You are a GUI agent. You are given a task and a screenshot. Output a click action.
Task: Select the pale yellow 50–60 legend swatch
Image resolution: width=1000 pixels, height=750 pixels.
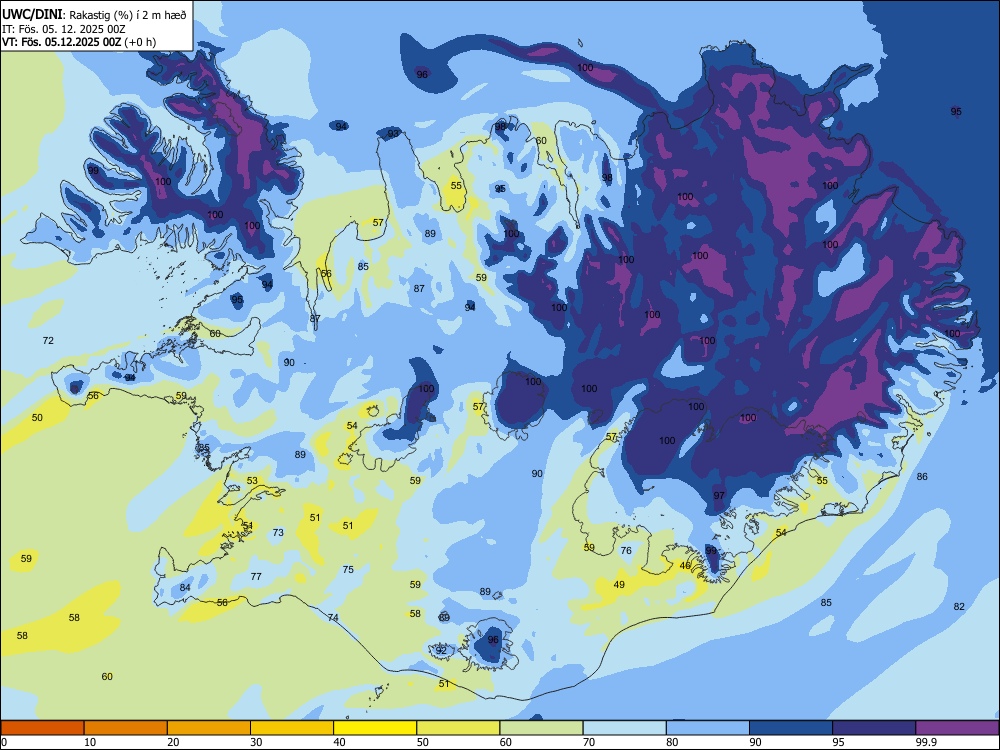pos(458,728)
